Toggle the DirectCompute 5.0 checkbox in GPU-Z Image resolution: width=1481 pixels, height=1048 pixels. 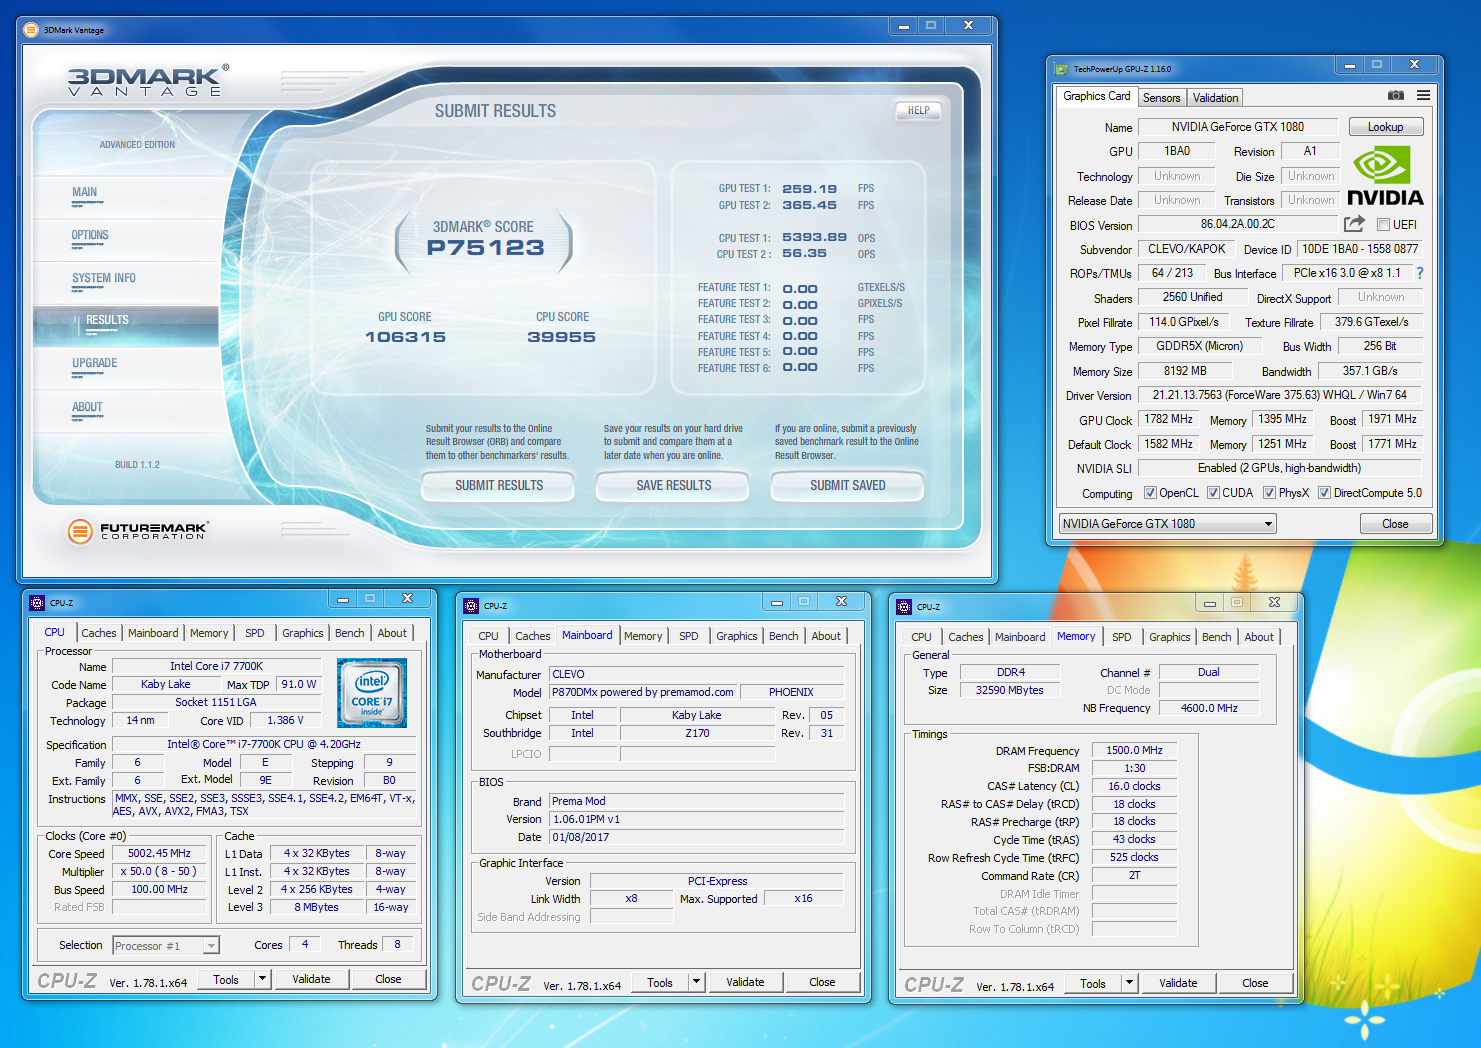point(1324,493)
